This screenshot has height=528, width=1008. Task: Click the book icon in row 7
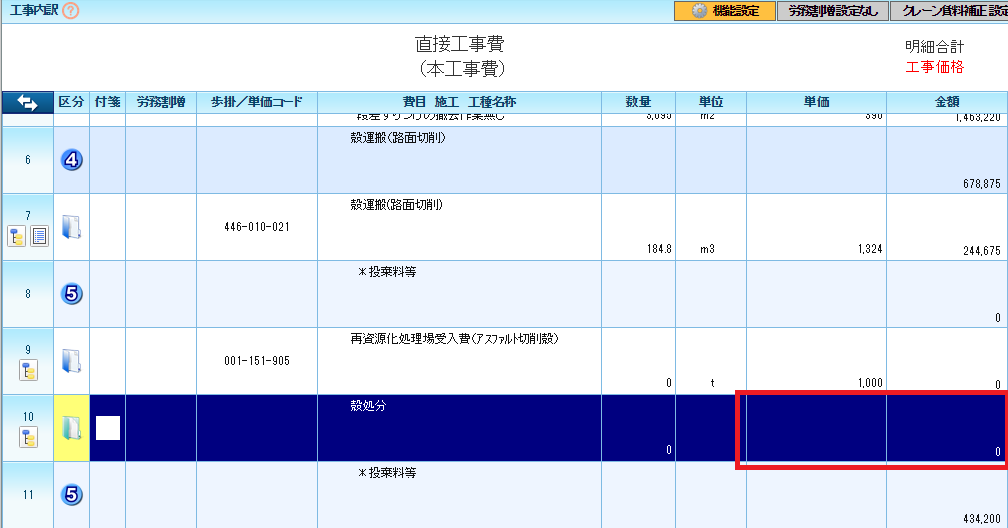click(x=71, y=227)
